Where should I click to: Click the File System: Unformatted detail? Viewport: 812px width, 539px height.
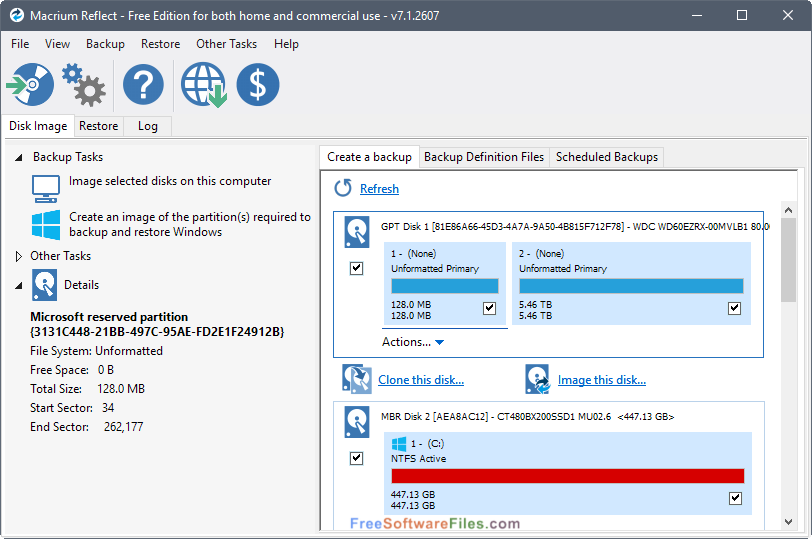pyautogui.click(x=96, y=351)
